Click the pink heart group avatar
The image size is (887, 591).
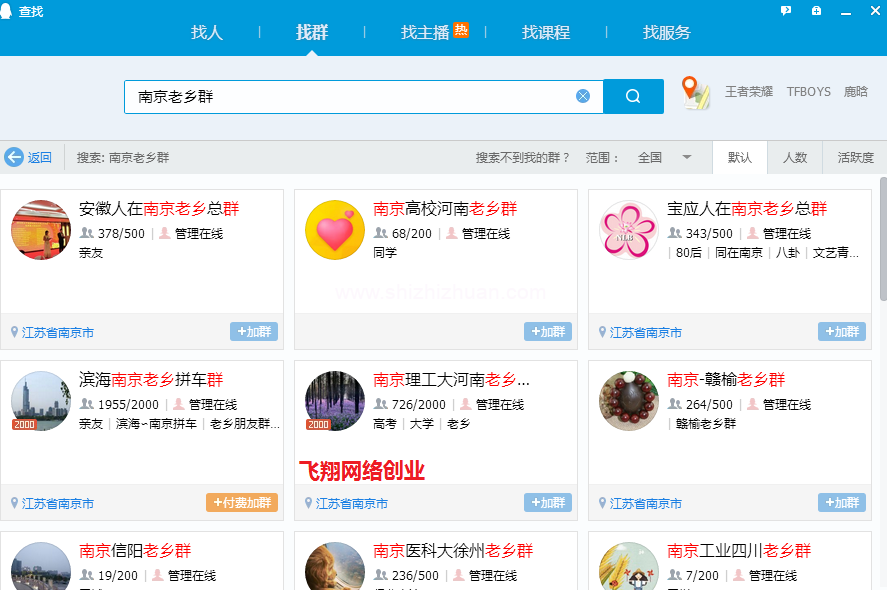(x=334, y=230)
